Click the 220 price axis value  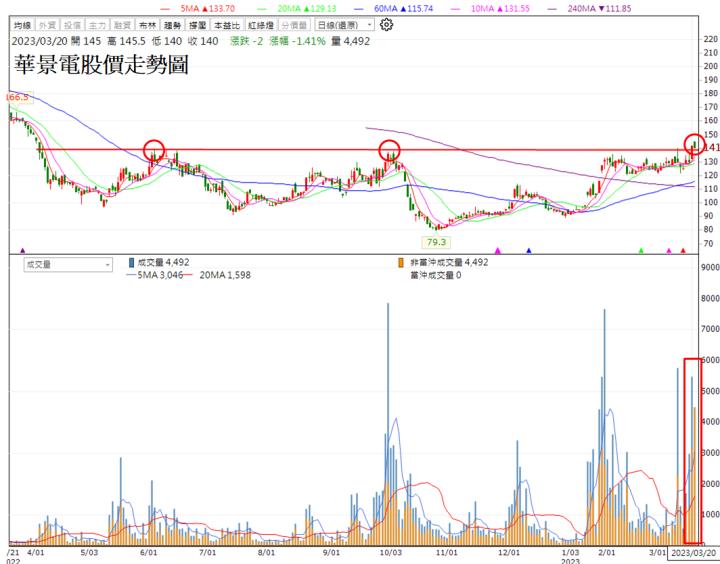coord(710,39)
